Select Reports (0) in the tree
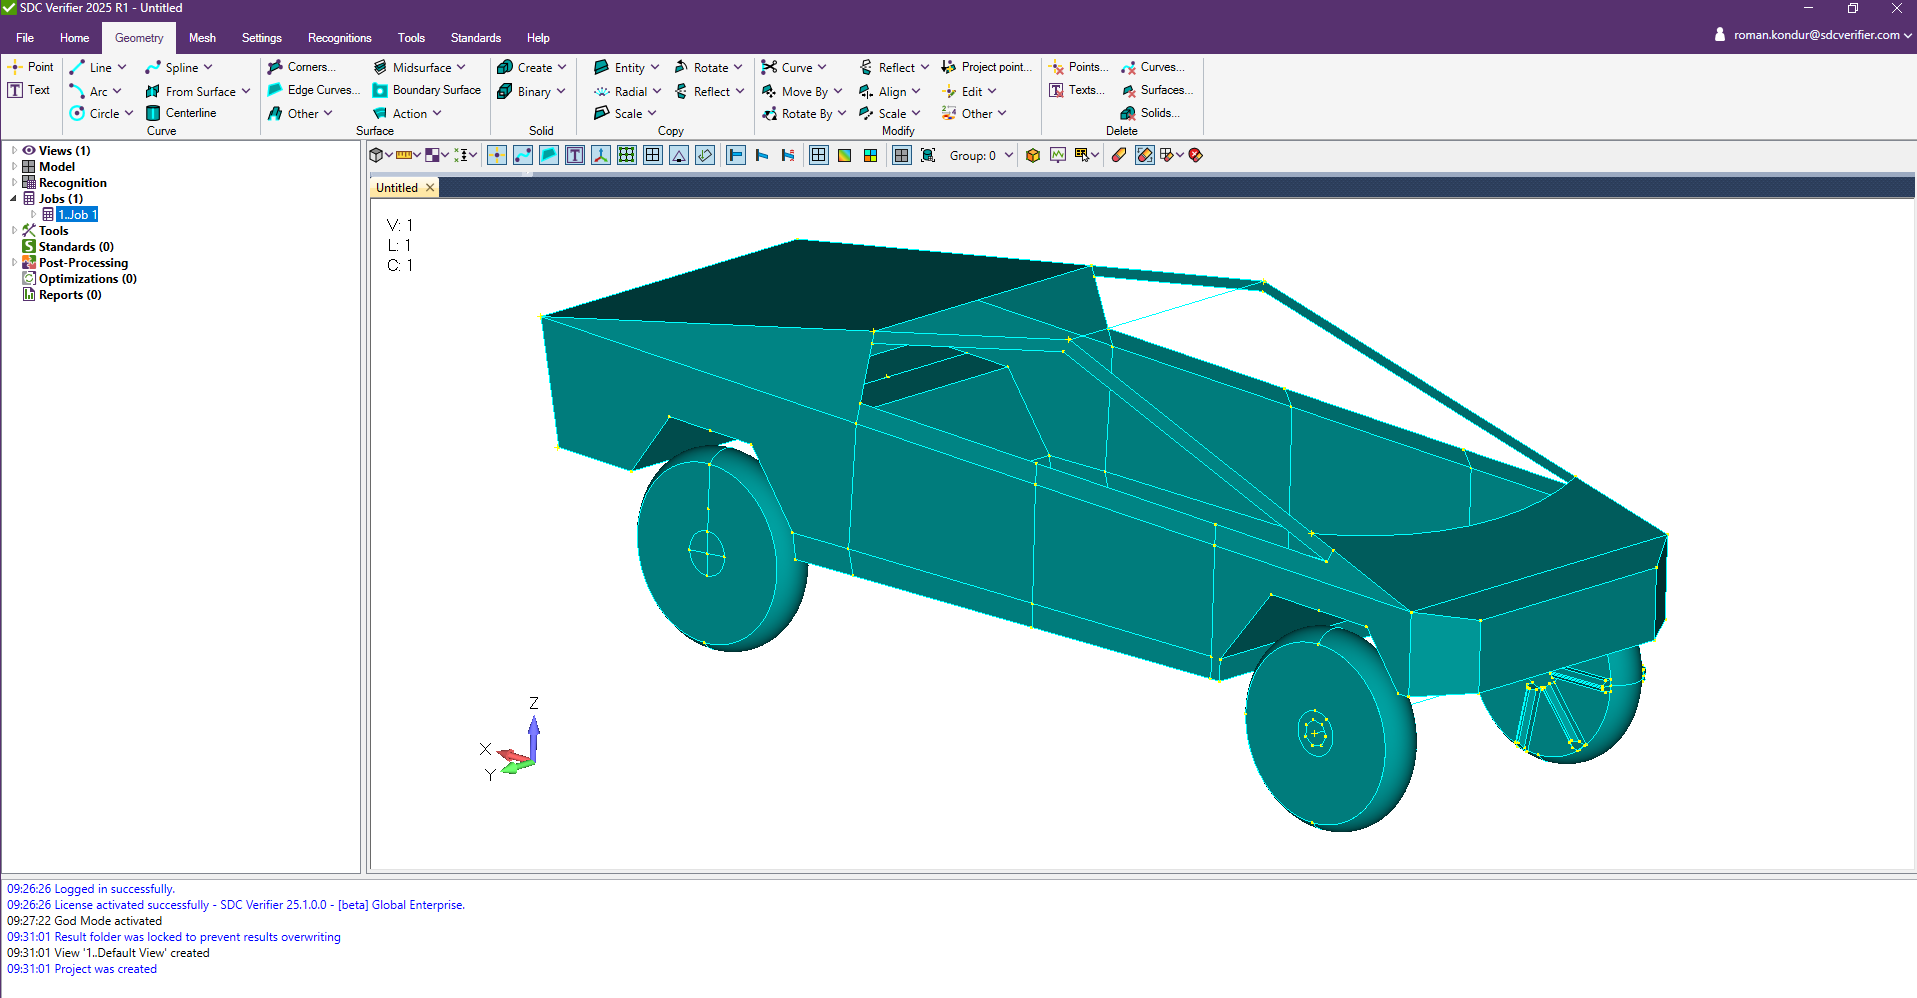Viewport: 1917px width, 998px height. 70,295
